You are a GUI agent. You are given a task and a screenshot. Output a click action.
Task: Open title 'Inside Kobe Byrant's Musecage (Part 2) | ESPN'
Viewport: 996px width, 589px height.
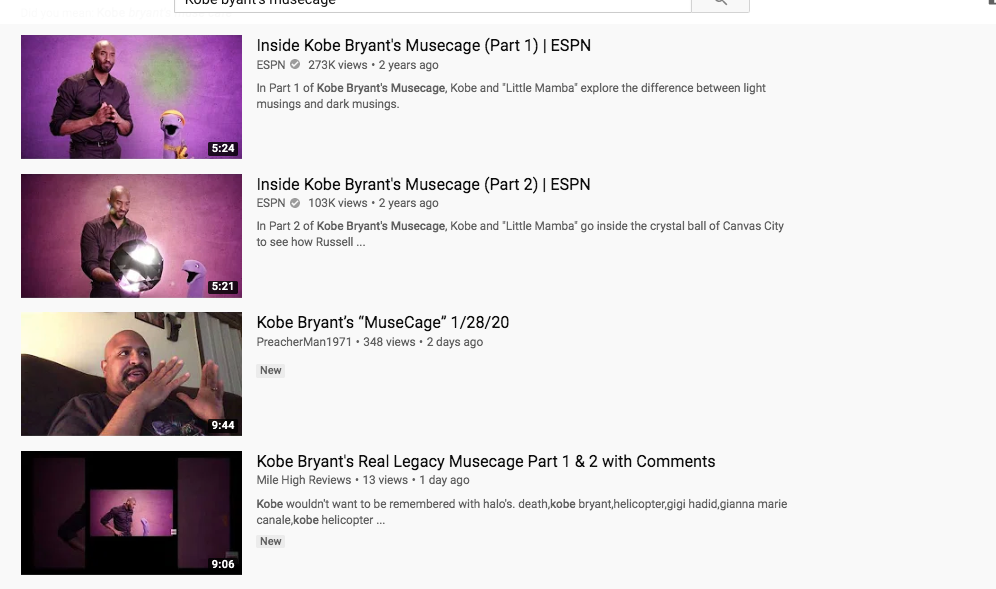pos(424,184)
